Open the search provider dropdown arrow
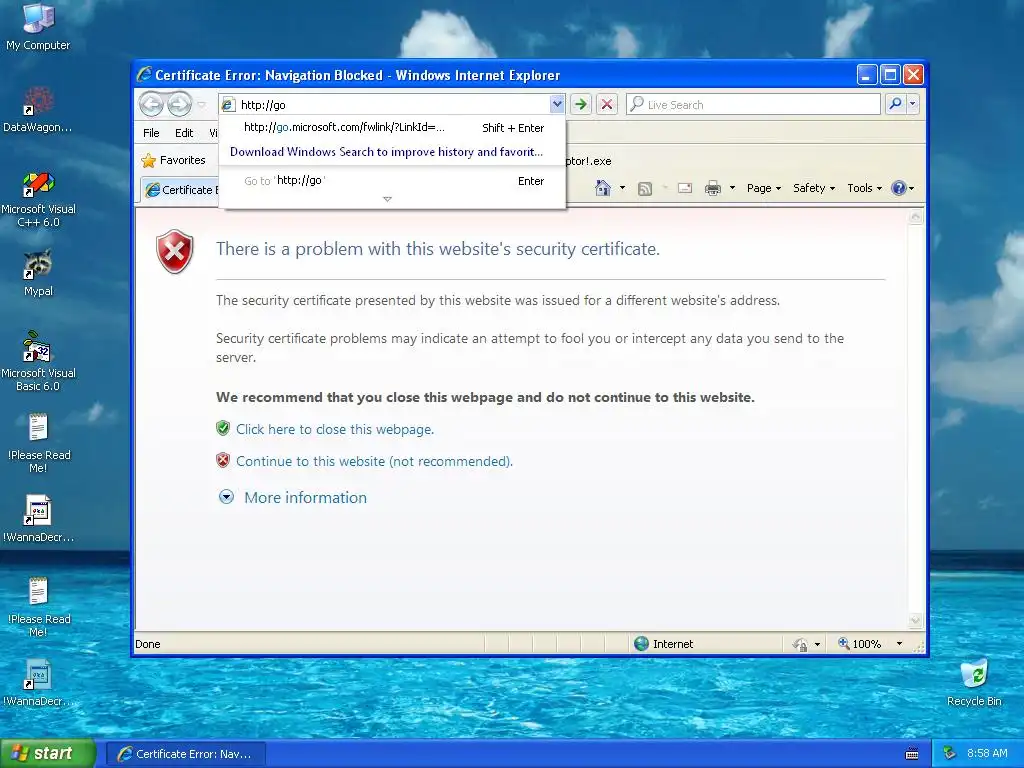This screenshot has width=1024, height=768. pyautogui.click(x=912, y=104)
